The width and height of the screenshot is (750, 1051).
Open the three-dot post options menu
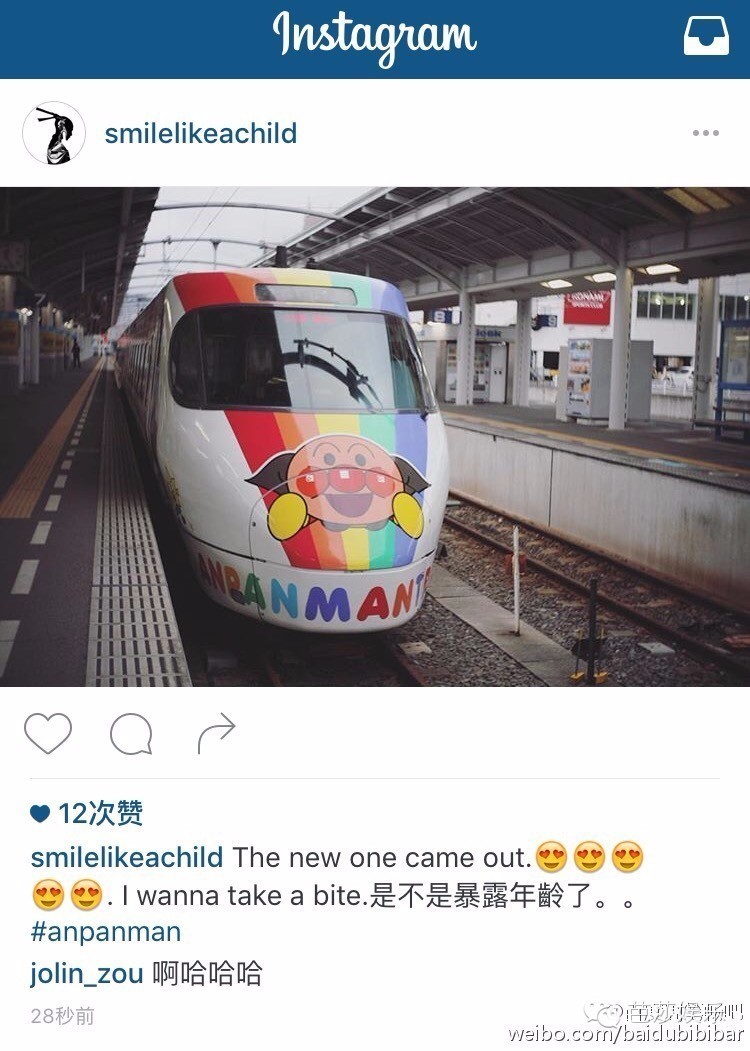(706, 133)
